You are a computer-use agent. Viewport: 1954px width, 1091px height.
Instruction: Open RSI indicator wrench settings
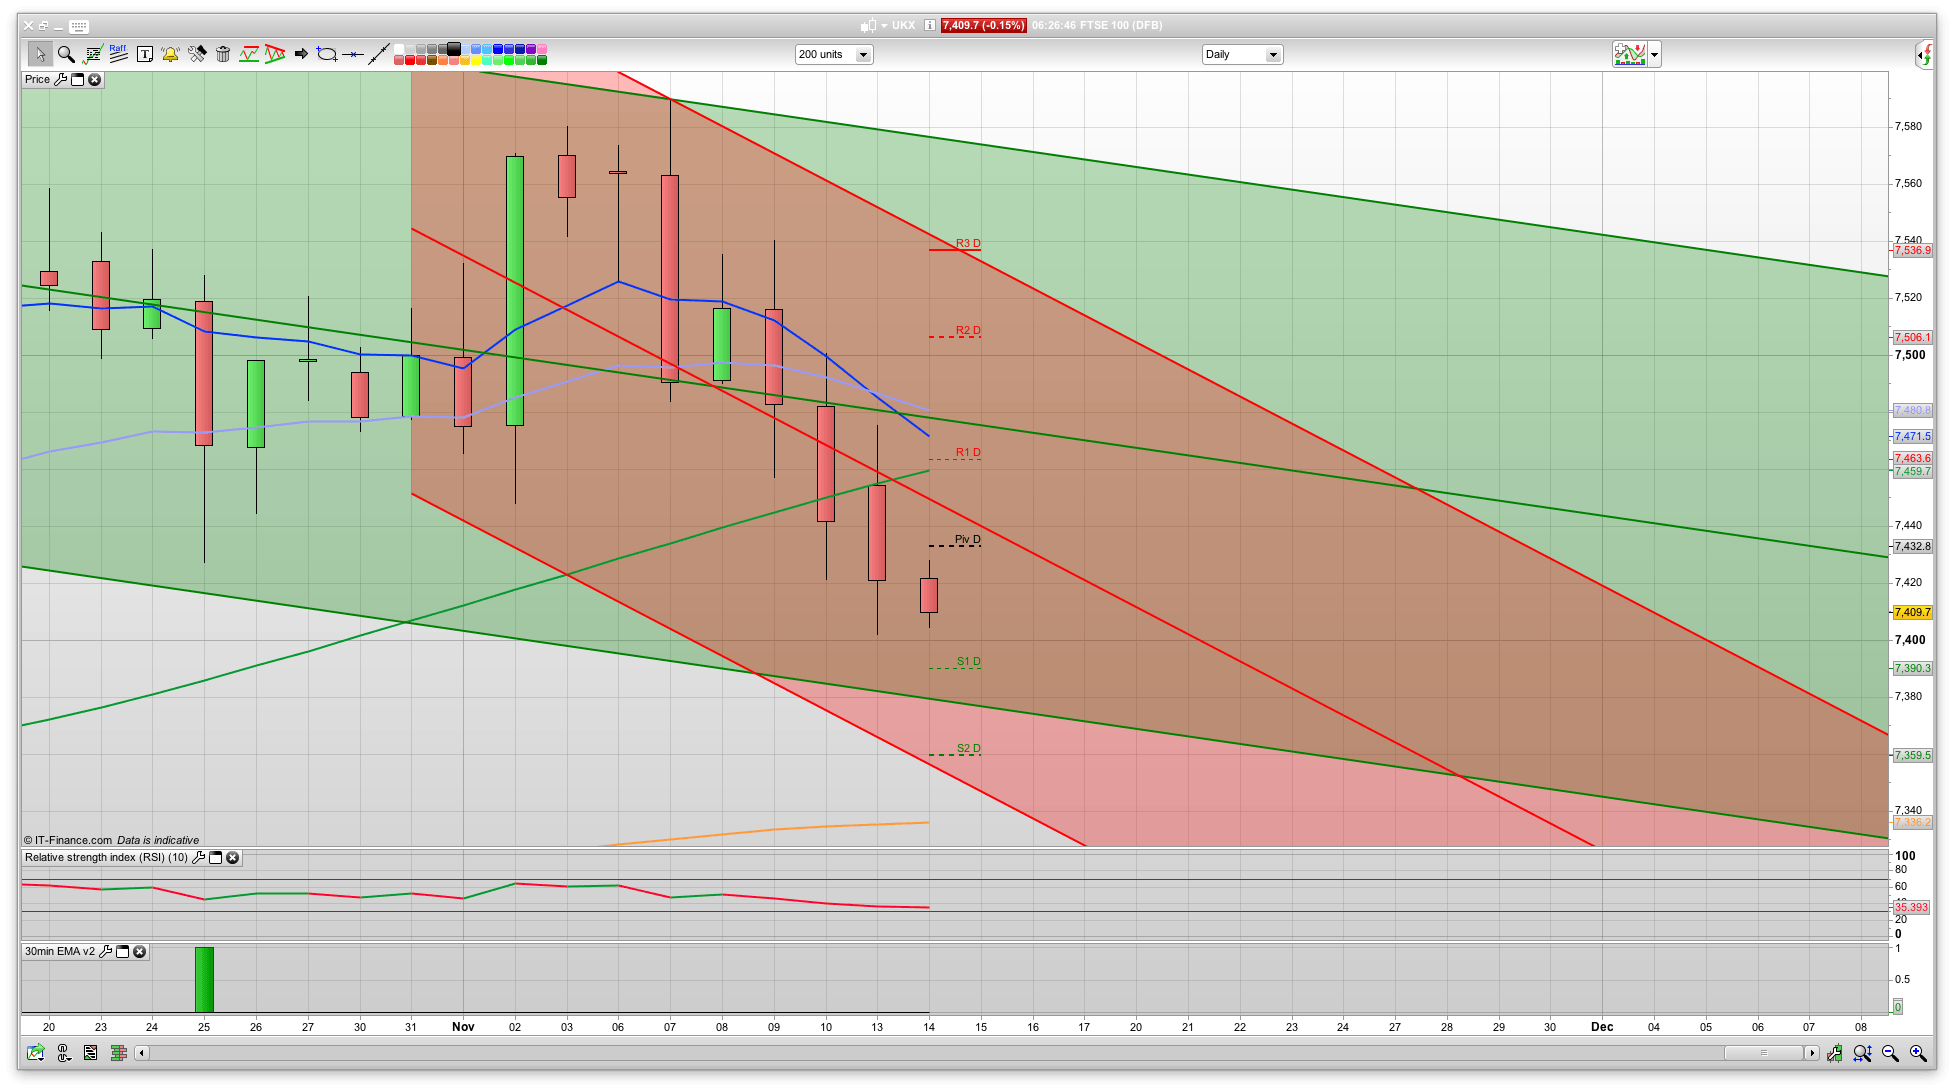[x=198, y=857]
